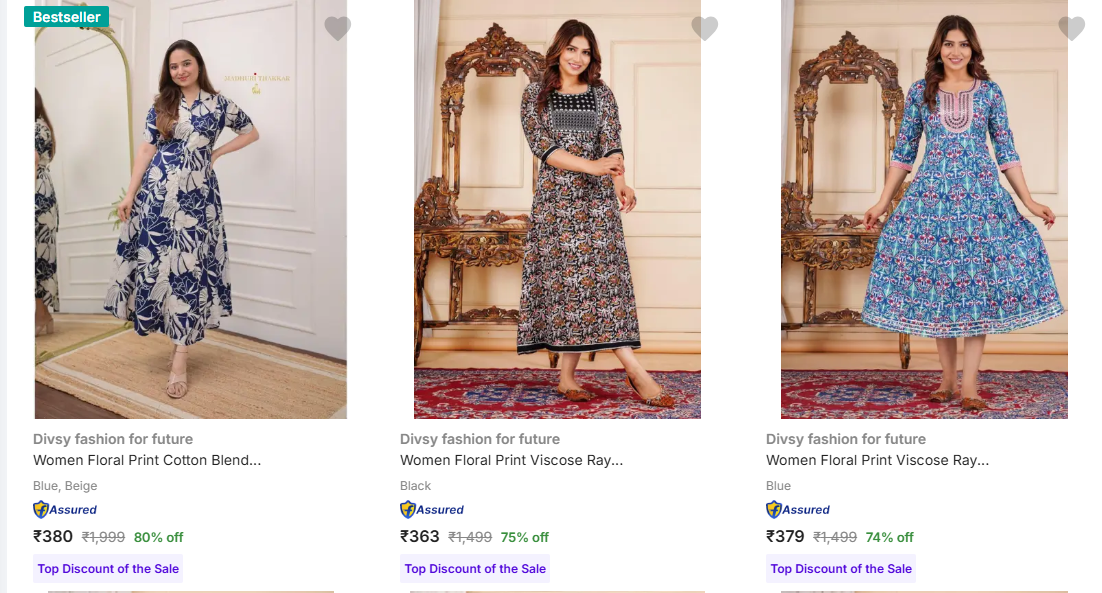Open the blue Anarkali kurta image

[924, 220]
